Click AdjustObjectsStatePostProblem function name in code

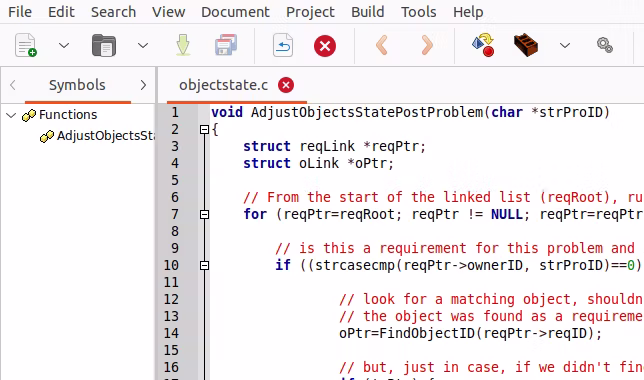tap(367, 112)
